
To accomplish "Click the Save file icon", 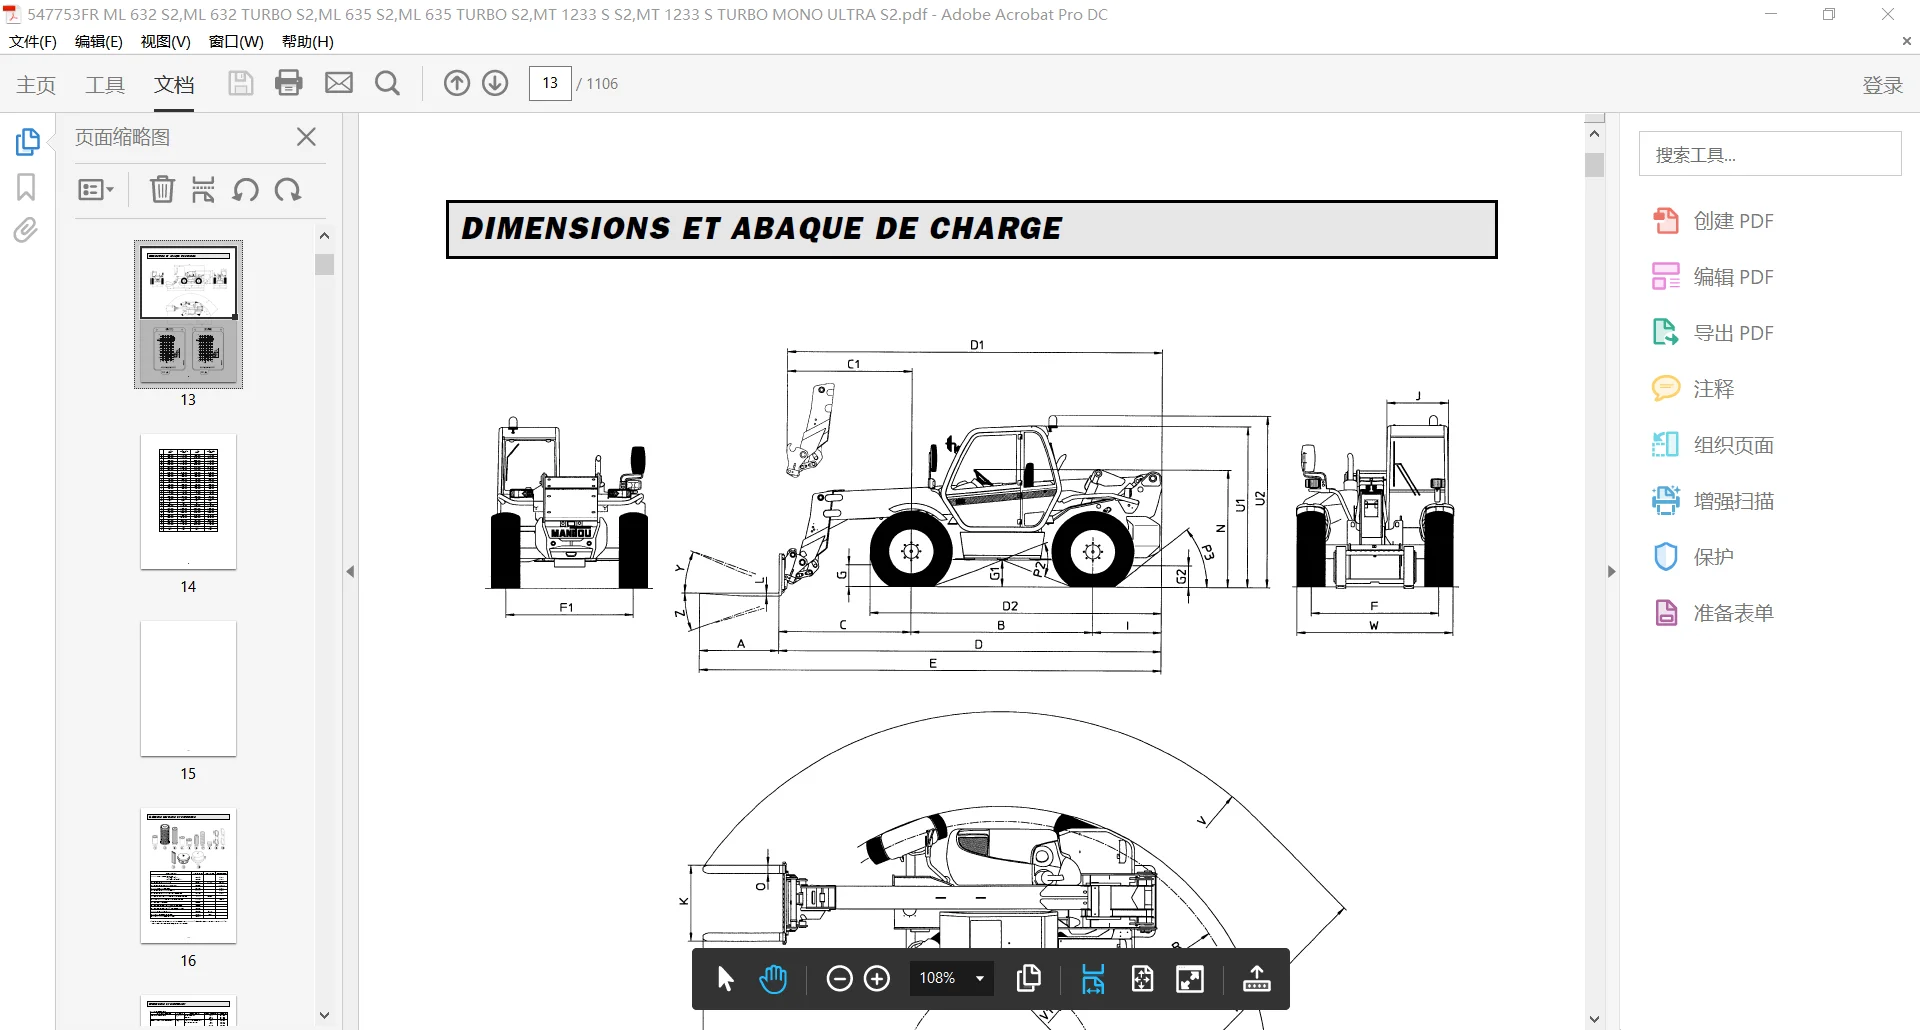I will [x=240, y=83].
